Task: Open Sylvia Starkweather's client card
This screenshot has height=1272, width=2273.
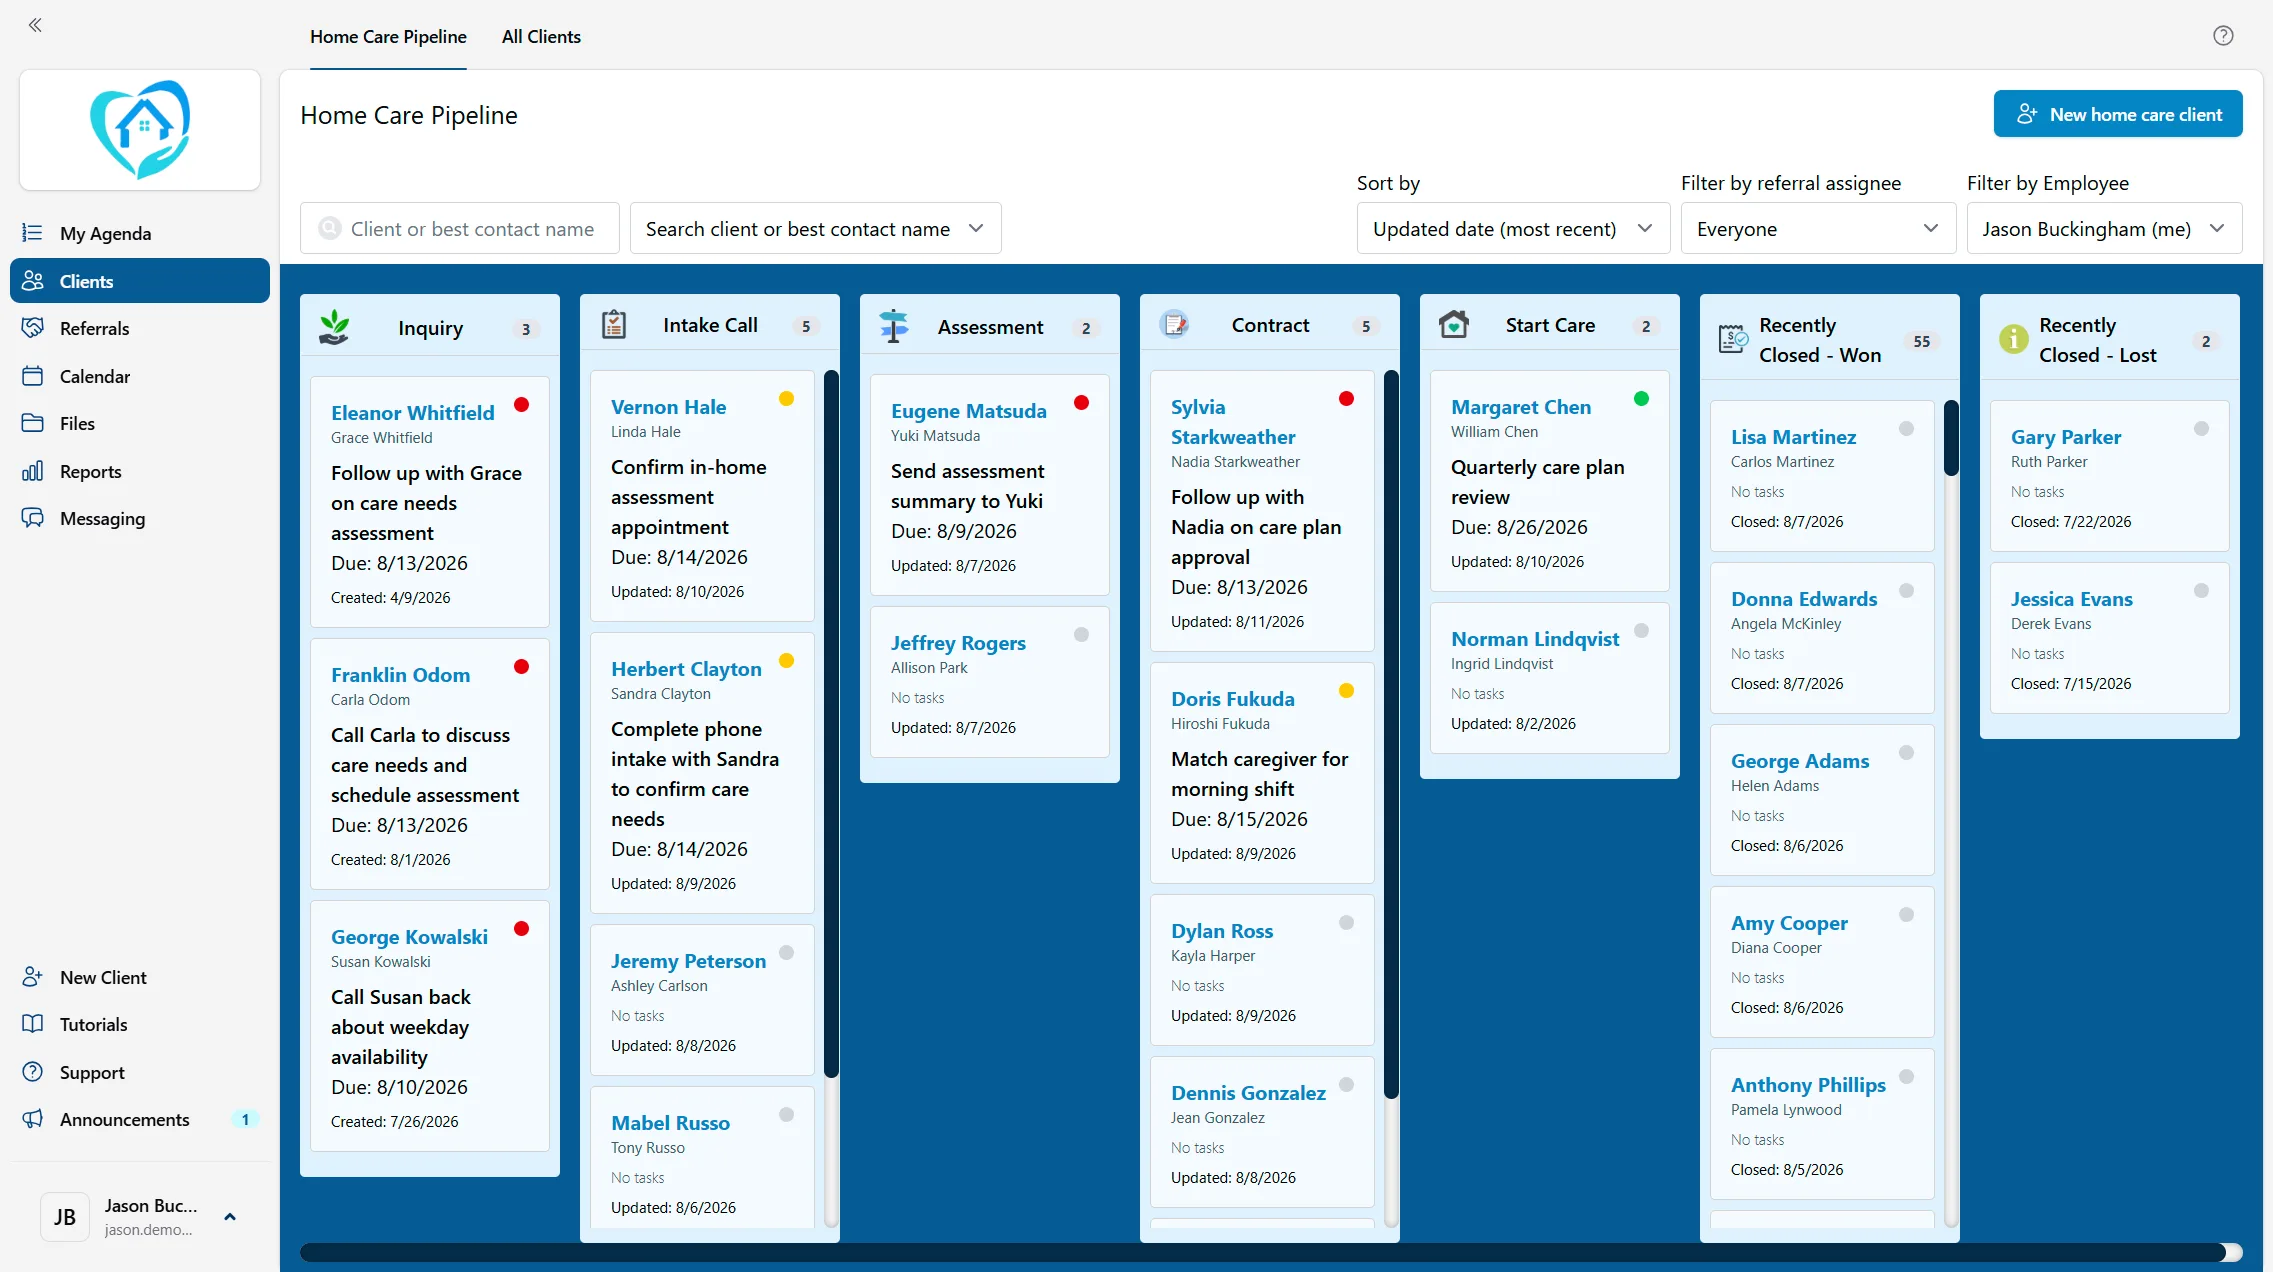Action: pyautogui.click(x=1262, y=511)
